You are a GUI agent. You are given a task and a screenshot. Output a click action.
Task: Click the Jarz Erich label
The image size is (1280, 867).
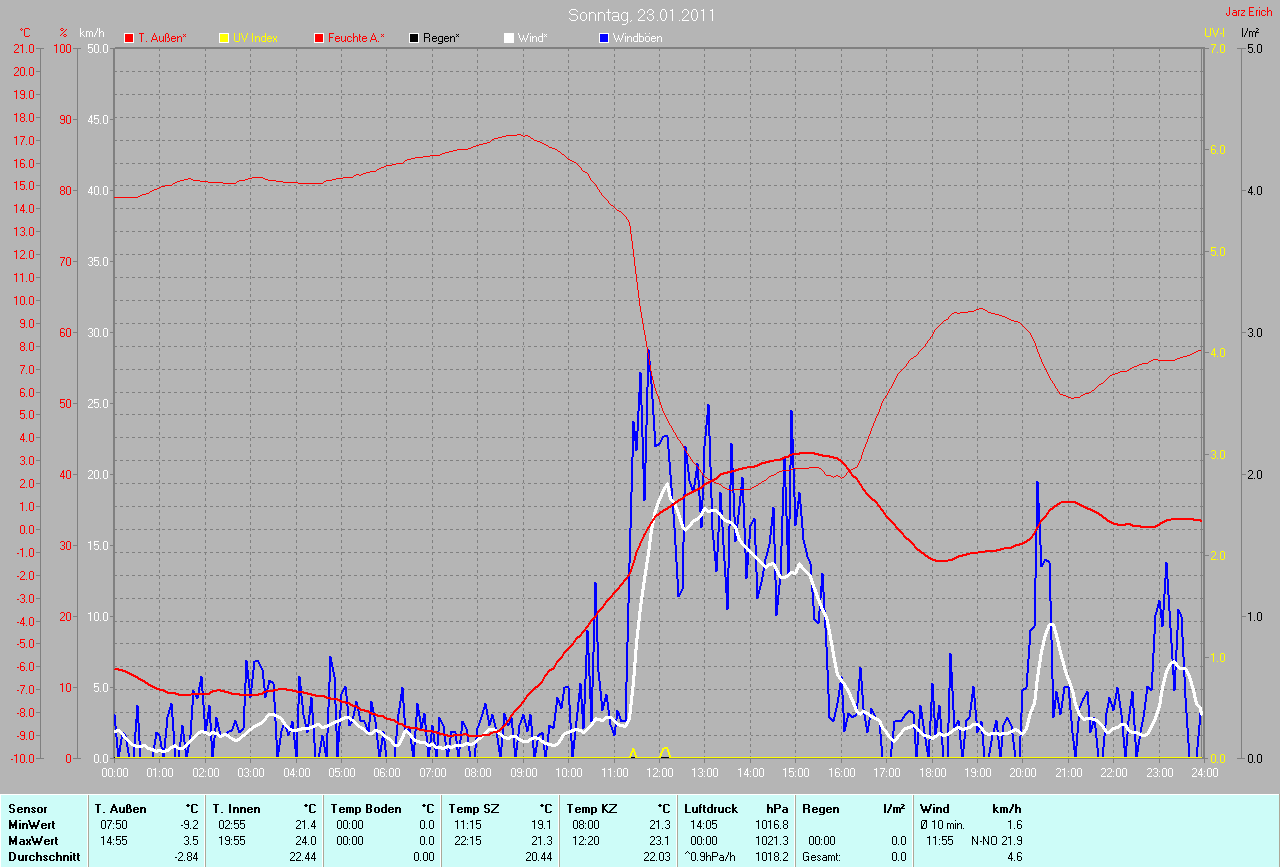1248,12
